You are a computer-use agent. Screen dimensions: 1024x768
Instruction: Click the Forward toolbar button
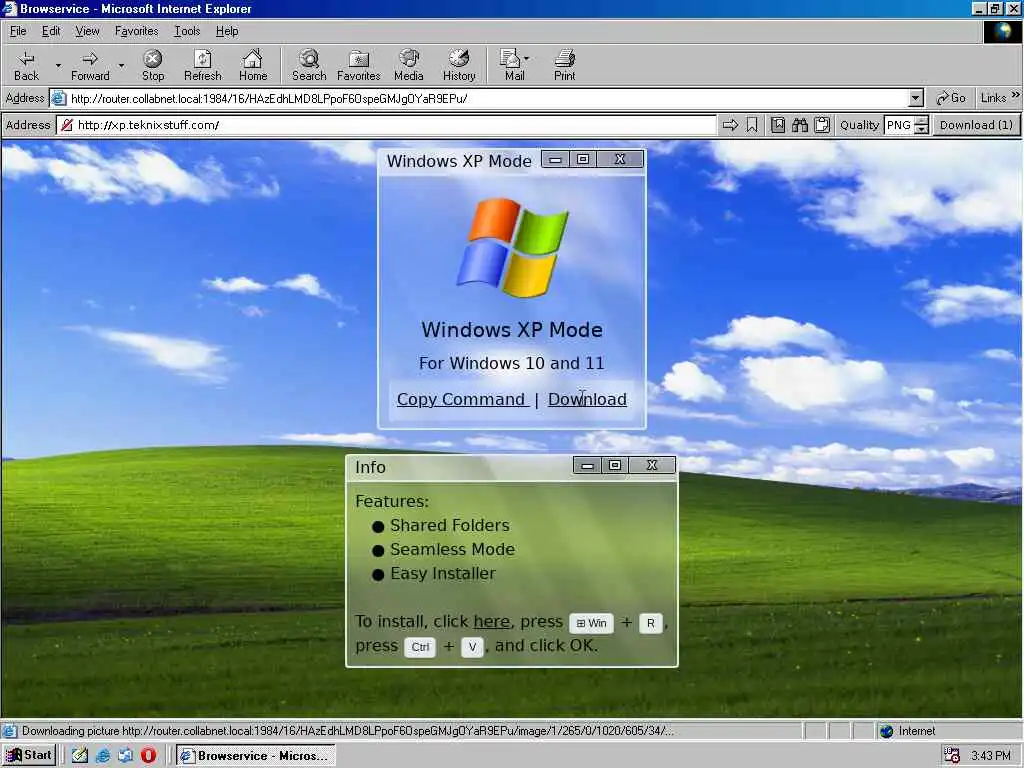[90, 65]
